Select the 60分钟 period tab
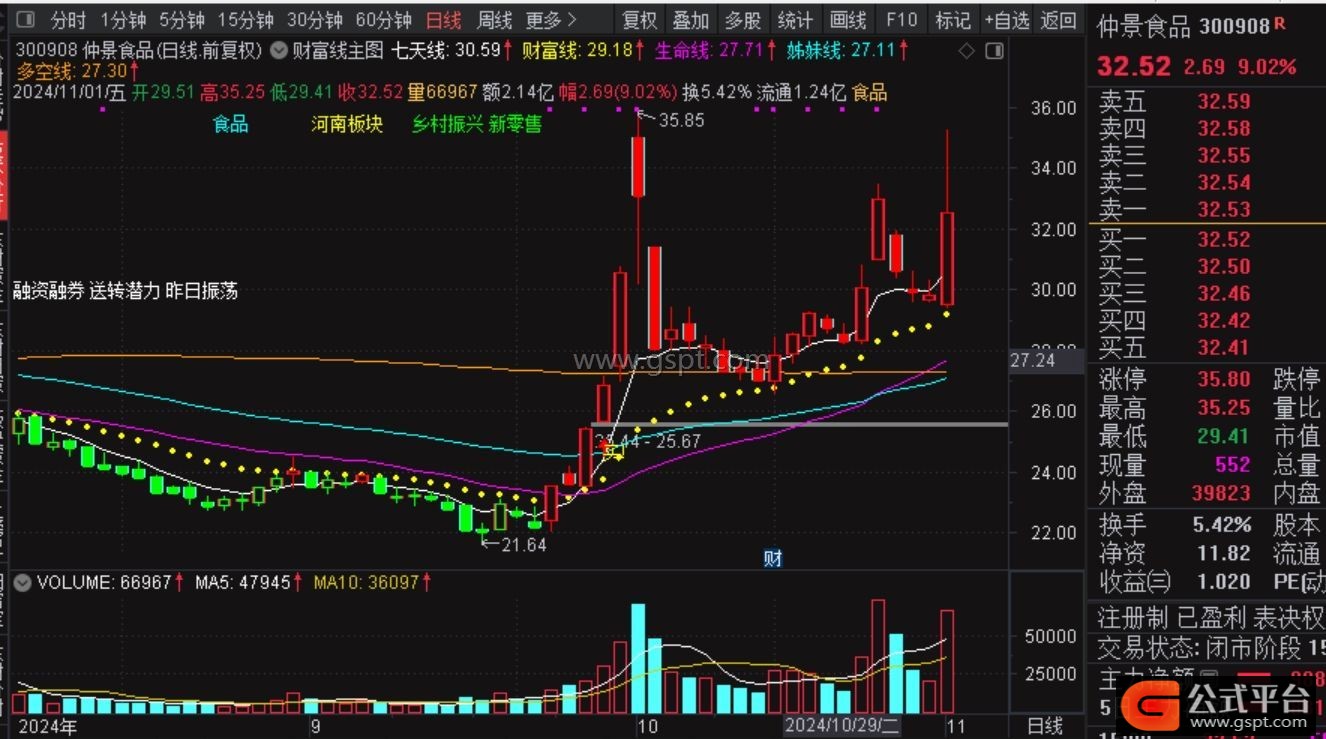The width and height of the screenshot is (1326, 739). click(x=383, y=20)
